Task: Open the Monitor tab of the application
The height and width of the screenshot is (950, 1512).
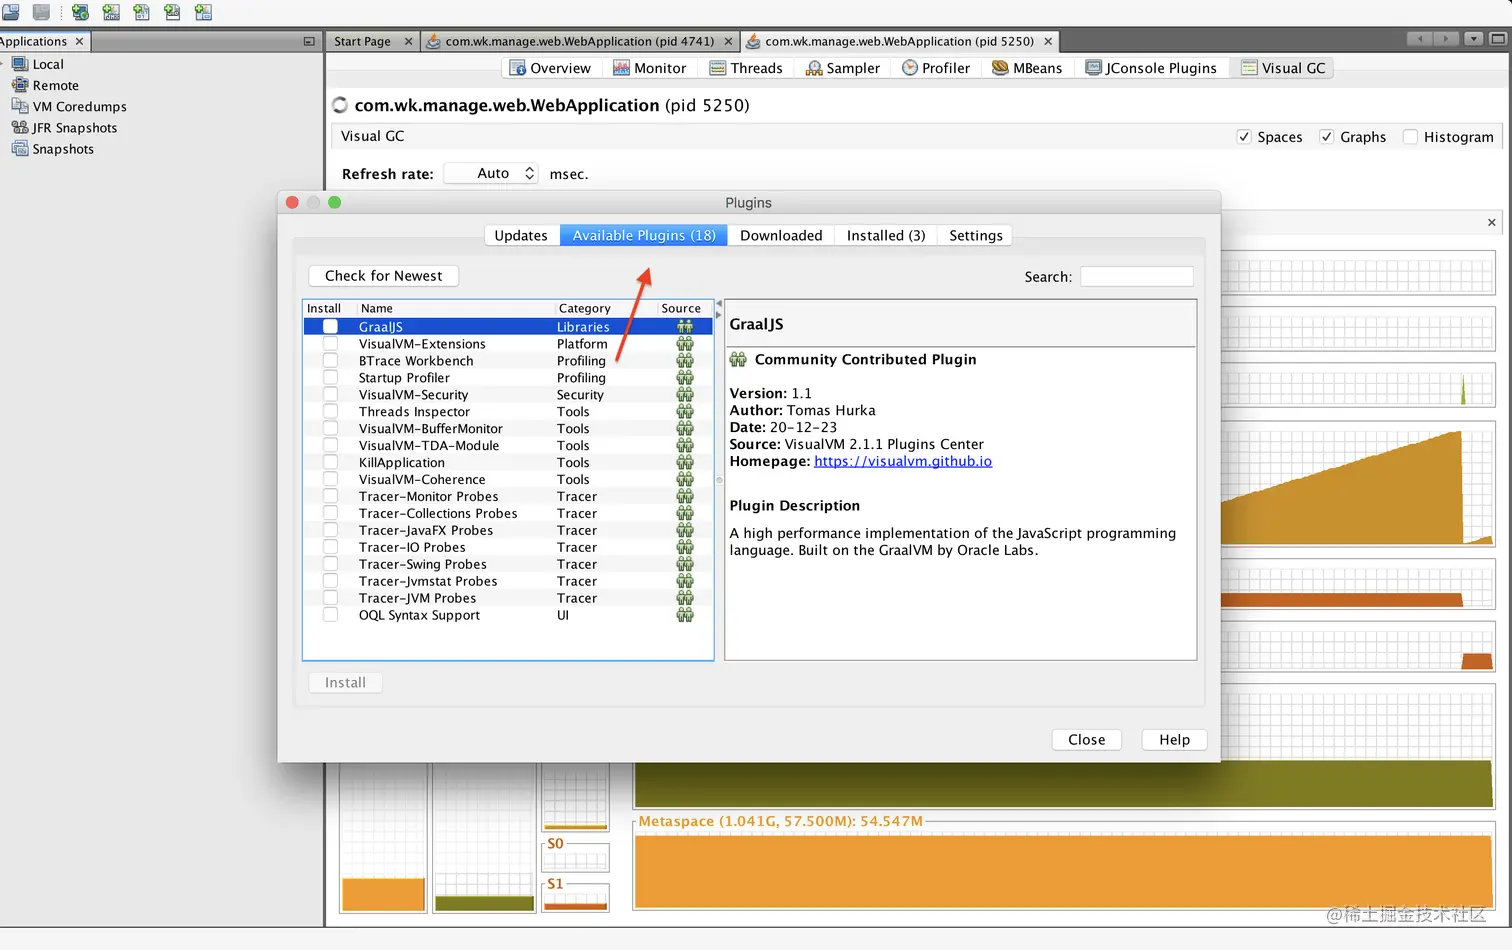Action: pyautogui.click(x=649, y=68)
